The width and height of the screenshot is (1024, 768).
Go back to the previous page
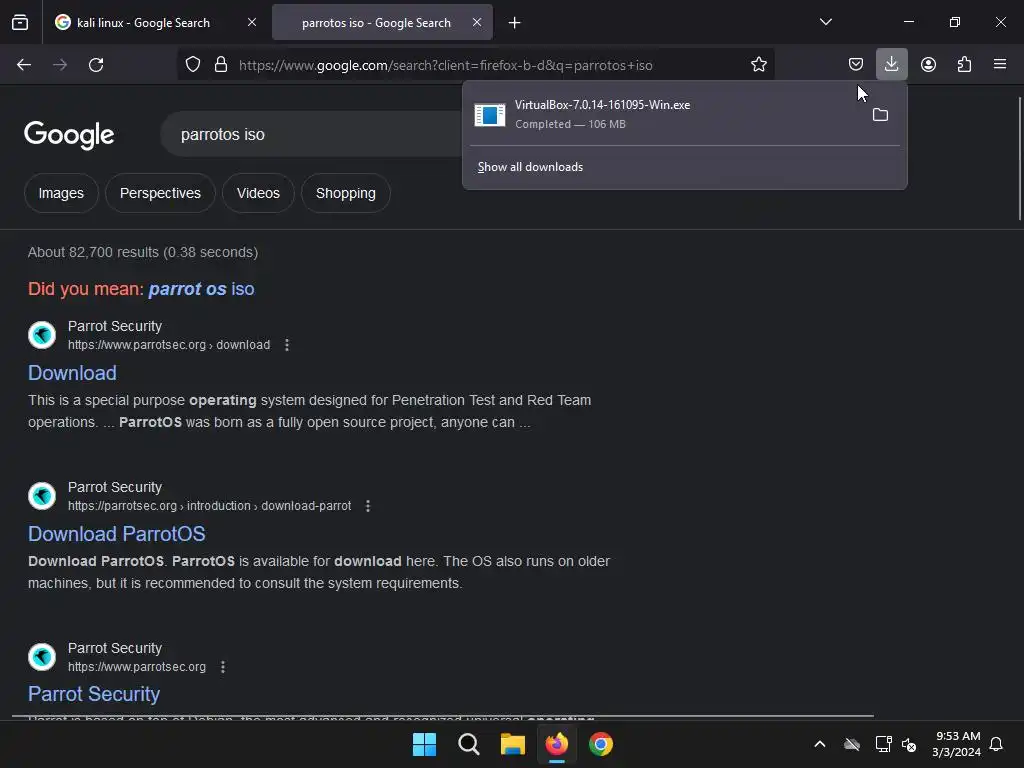[x=24, y=65]
